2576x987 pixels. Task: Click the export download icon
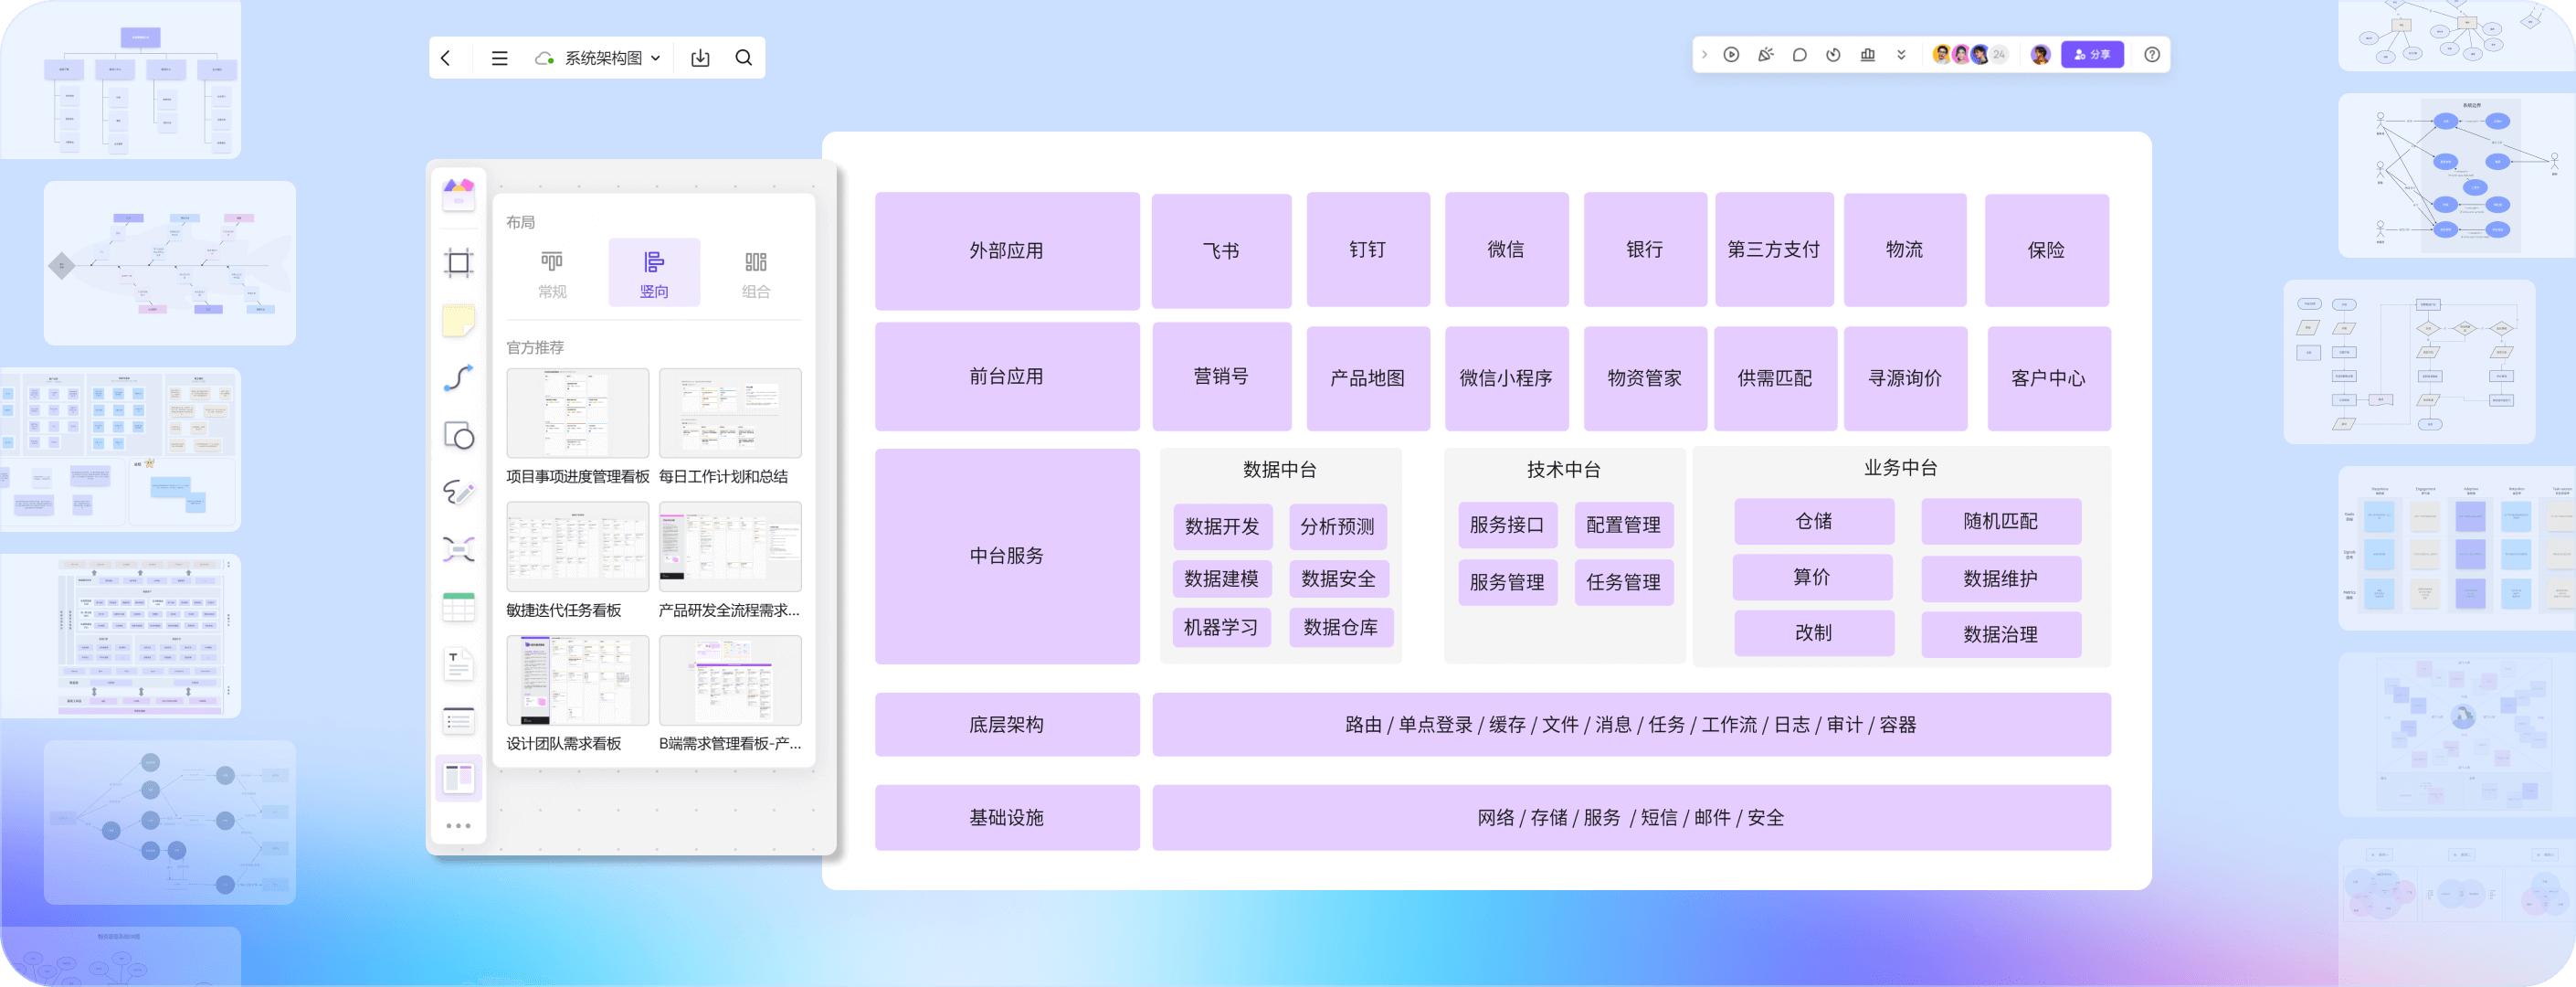tap(701, 58)
